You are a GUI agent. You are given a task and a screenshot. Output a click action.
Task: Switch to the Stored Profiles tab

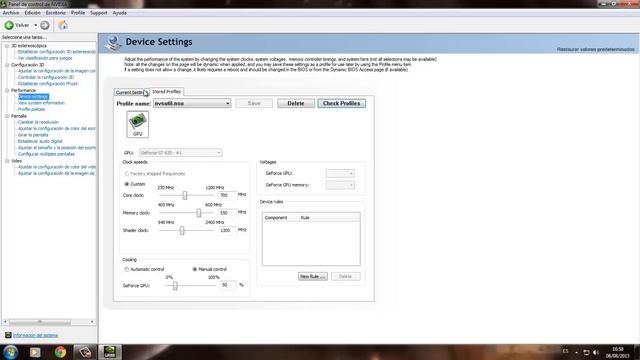click(x=167, y=91)
